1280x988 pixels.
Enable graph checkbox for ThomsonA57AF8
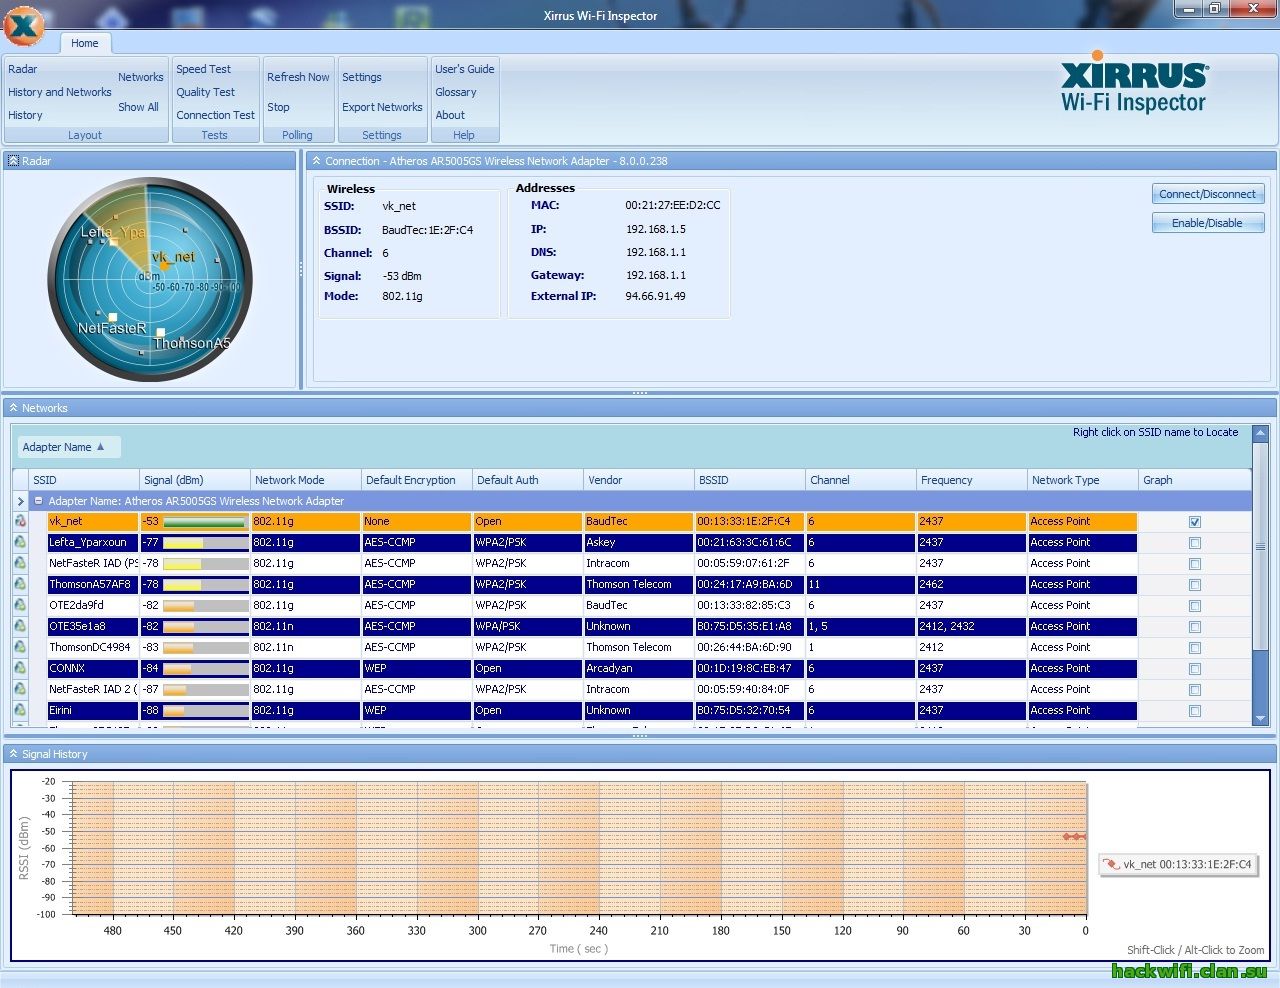(x=1195, y=585)
